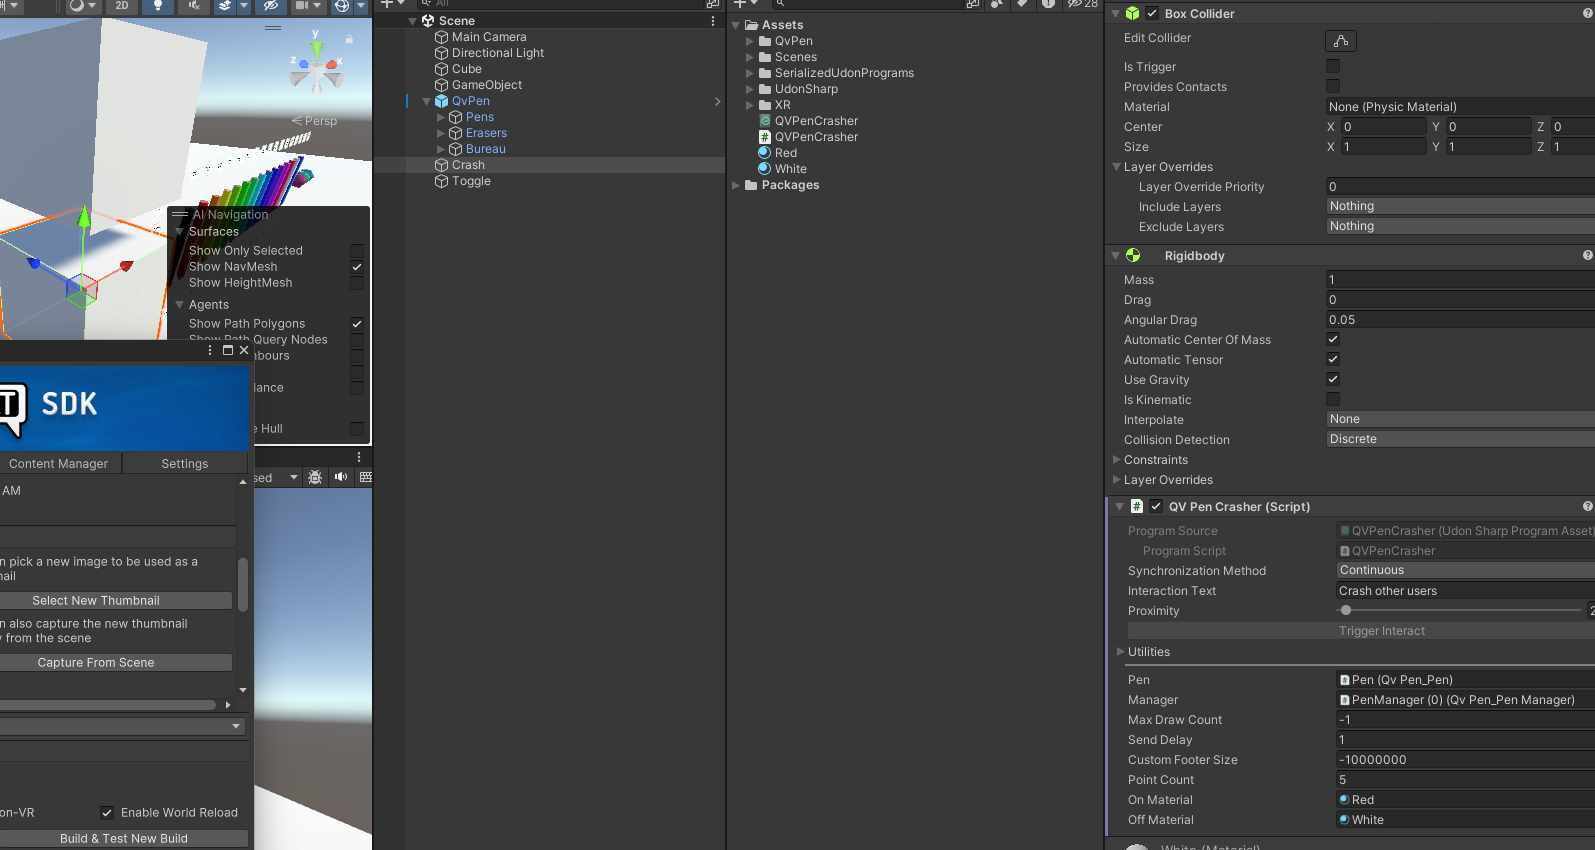Select QVPenCrasher C# script asset
Screen dimensions: 1595x850
tap(808, 137)
